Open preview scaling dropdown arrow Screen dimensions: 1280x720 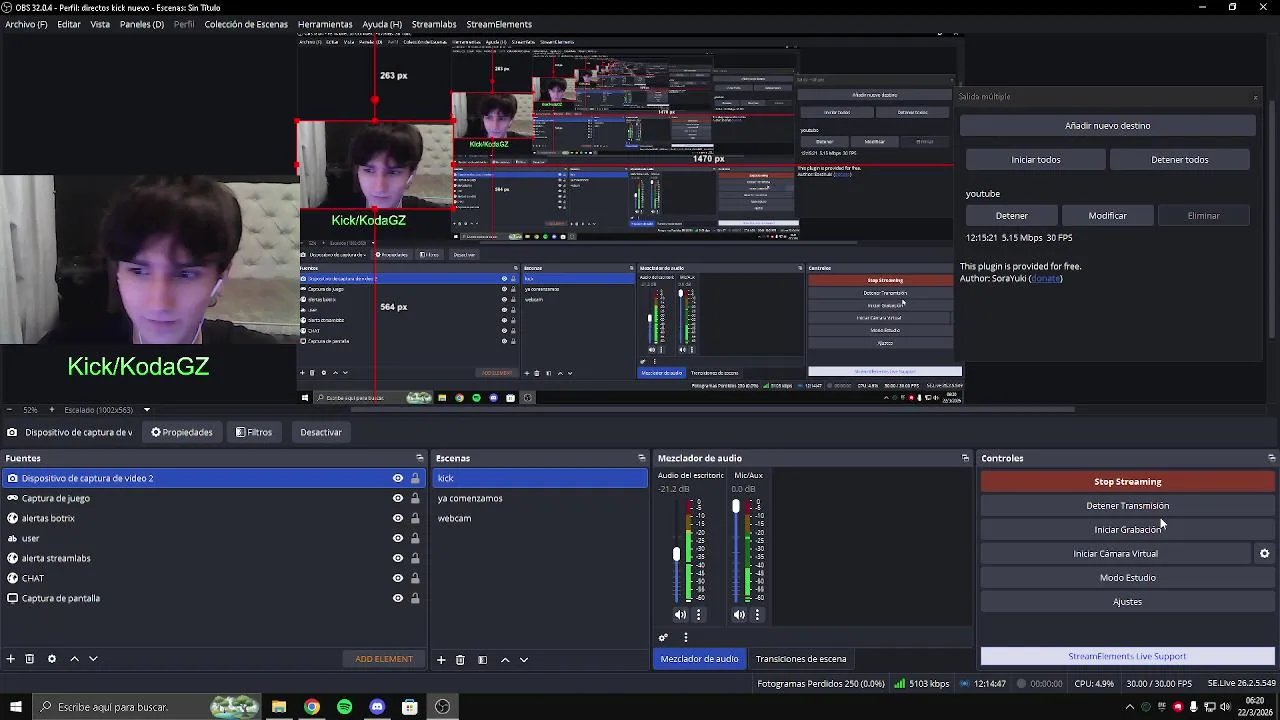pyautogui.click(x=146, y=410)
